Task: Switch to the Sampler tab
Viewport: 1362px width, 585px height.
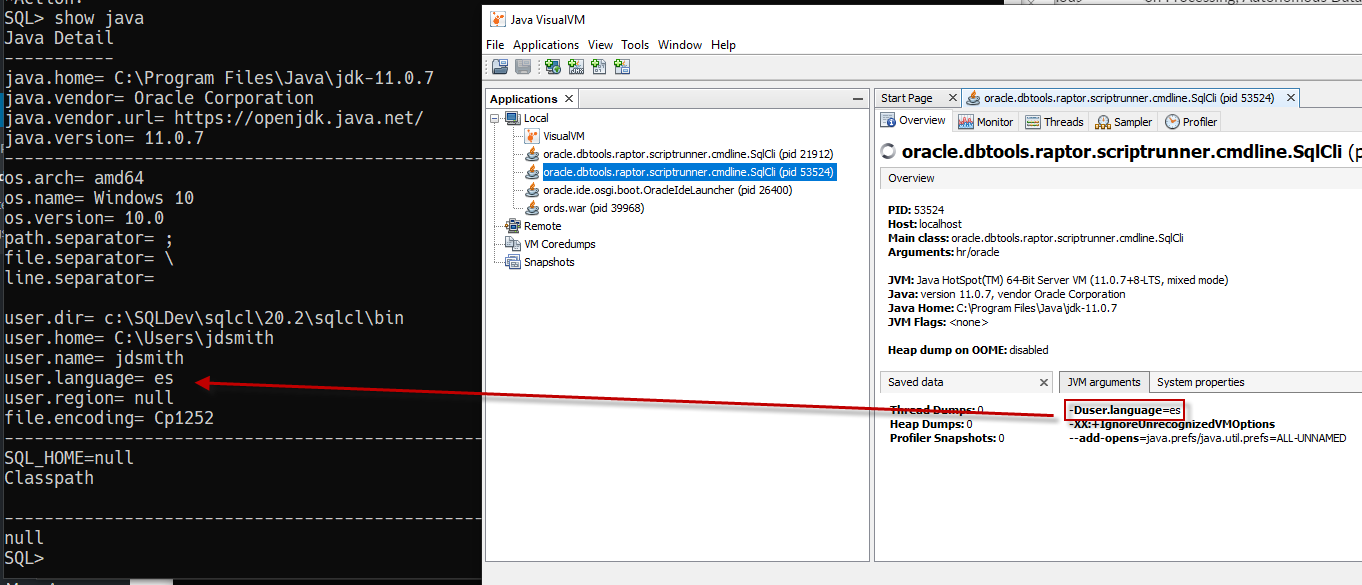Action: [1124, 122]
